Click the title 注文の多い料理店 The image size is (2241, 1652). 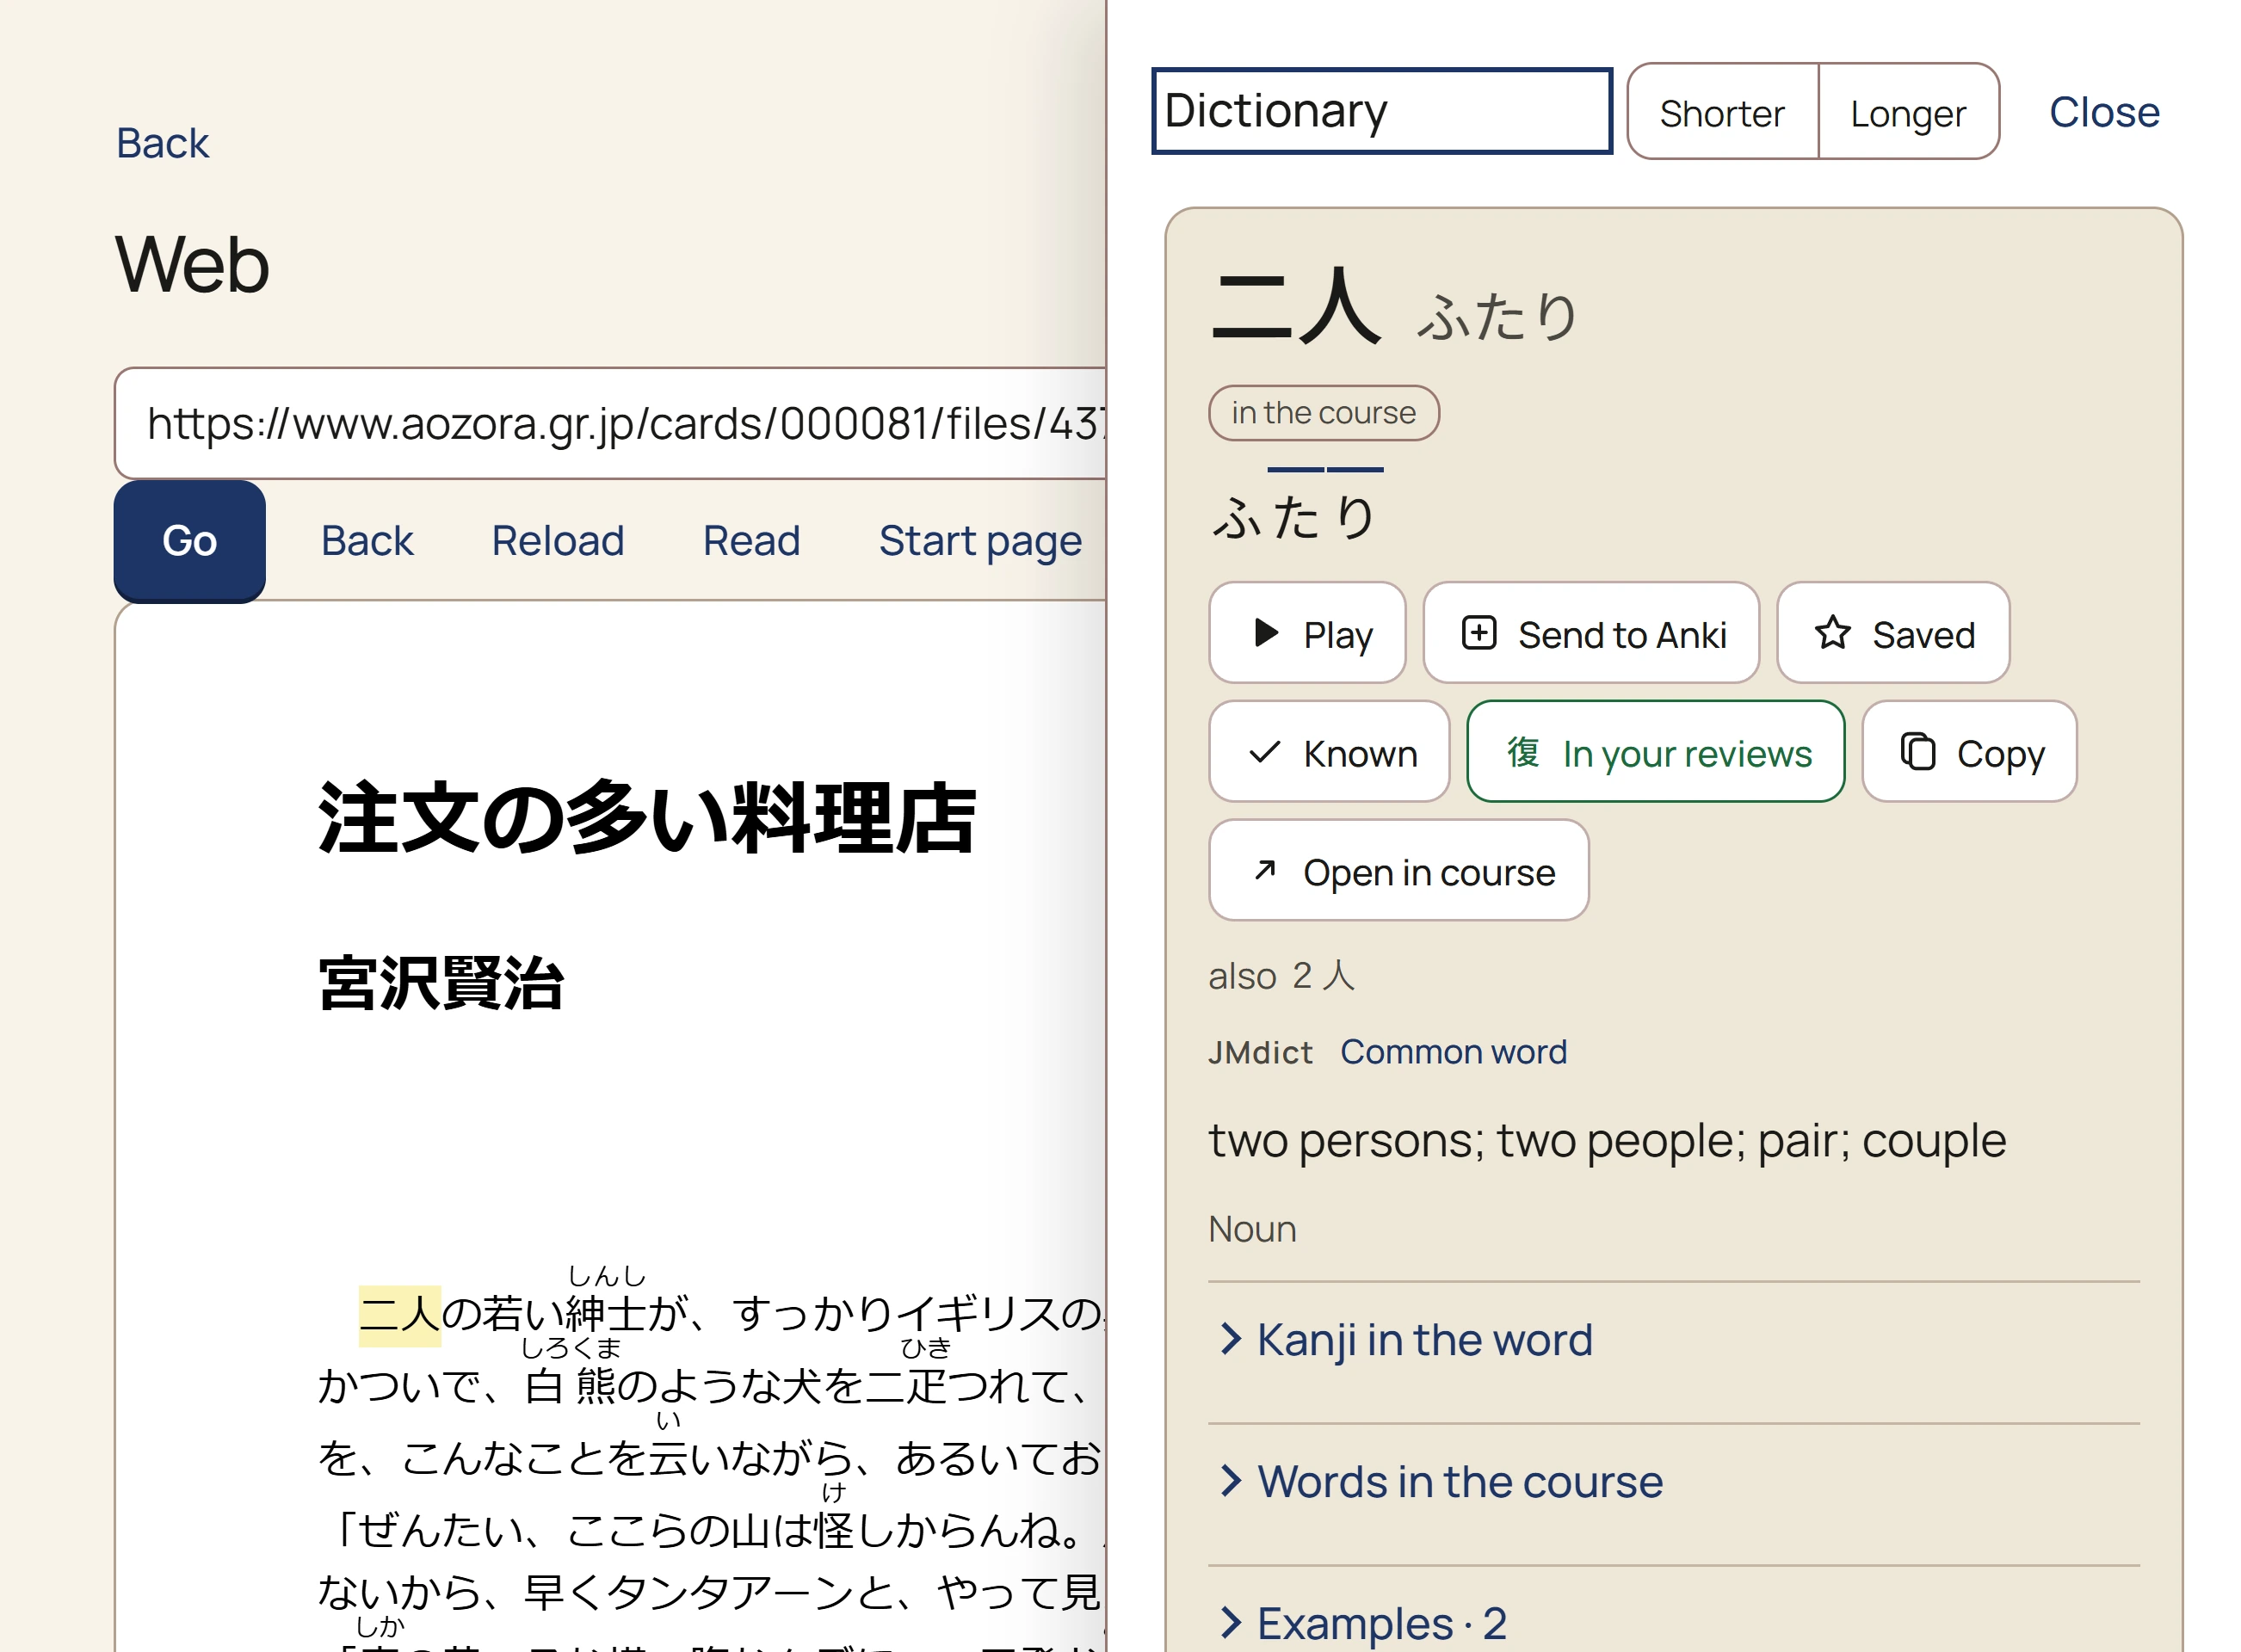(646, 818)
